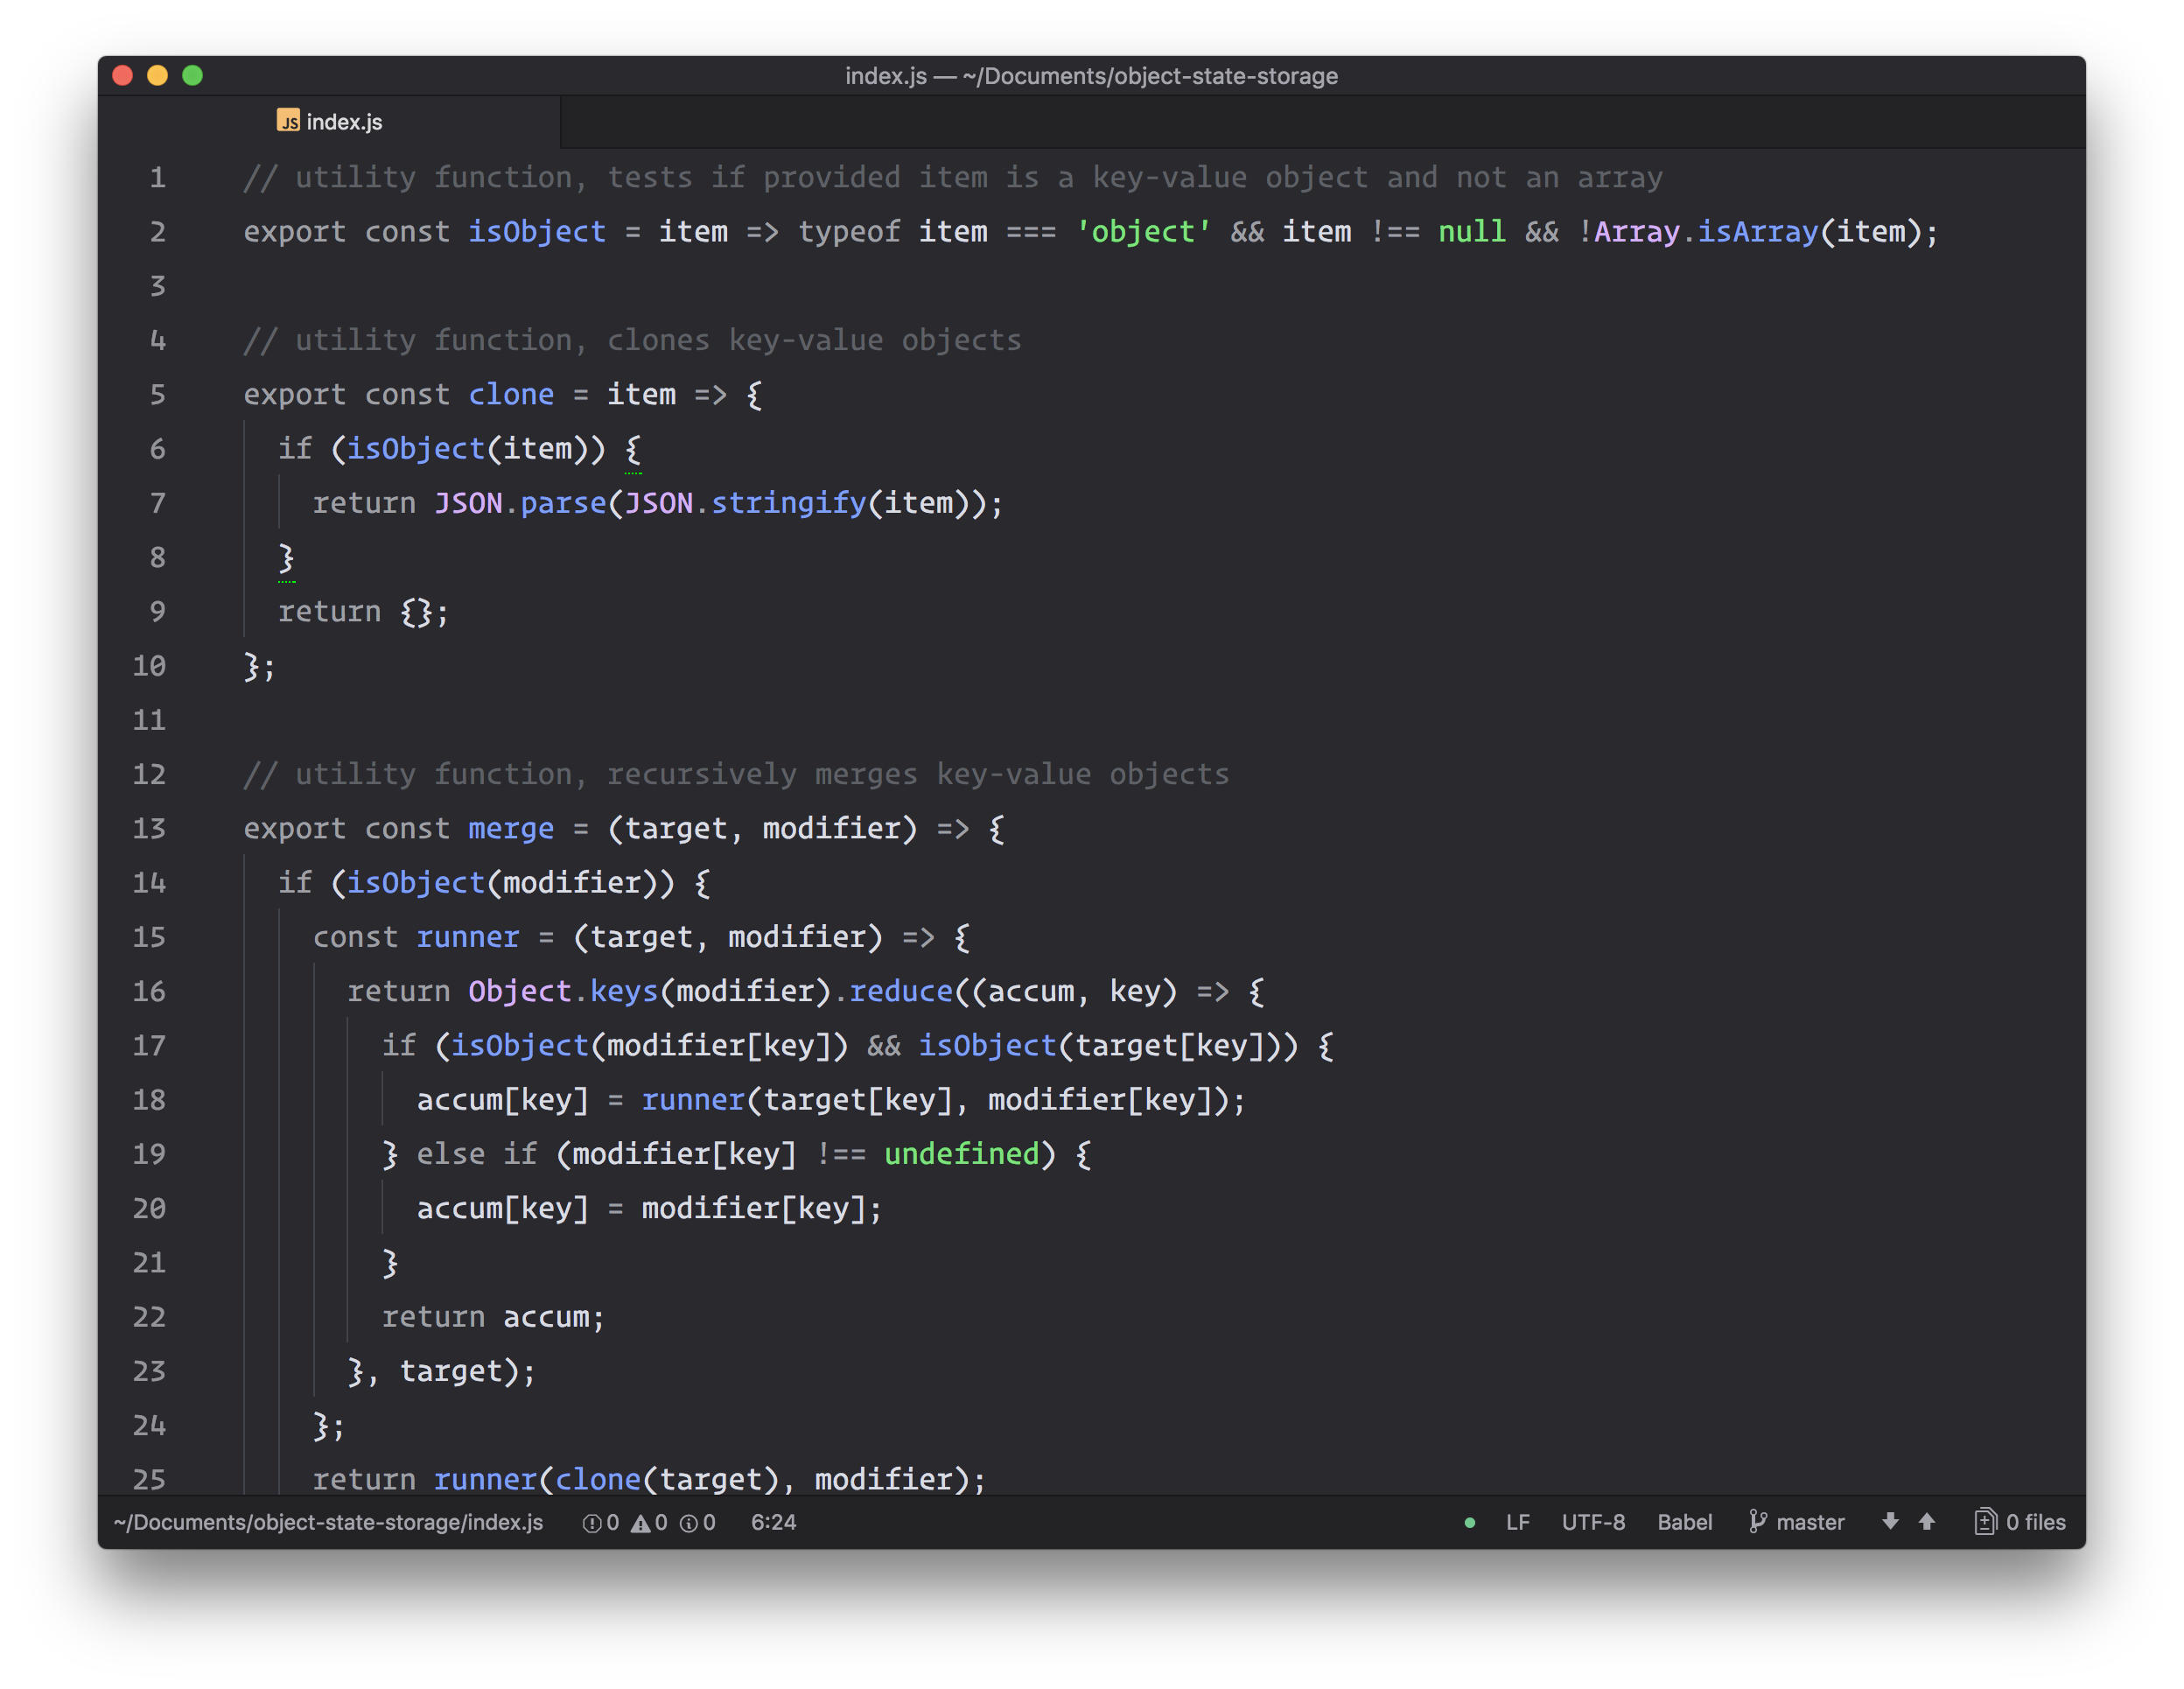
Task: Copy file path from status bar path
Action: tap(328, 1522)
